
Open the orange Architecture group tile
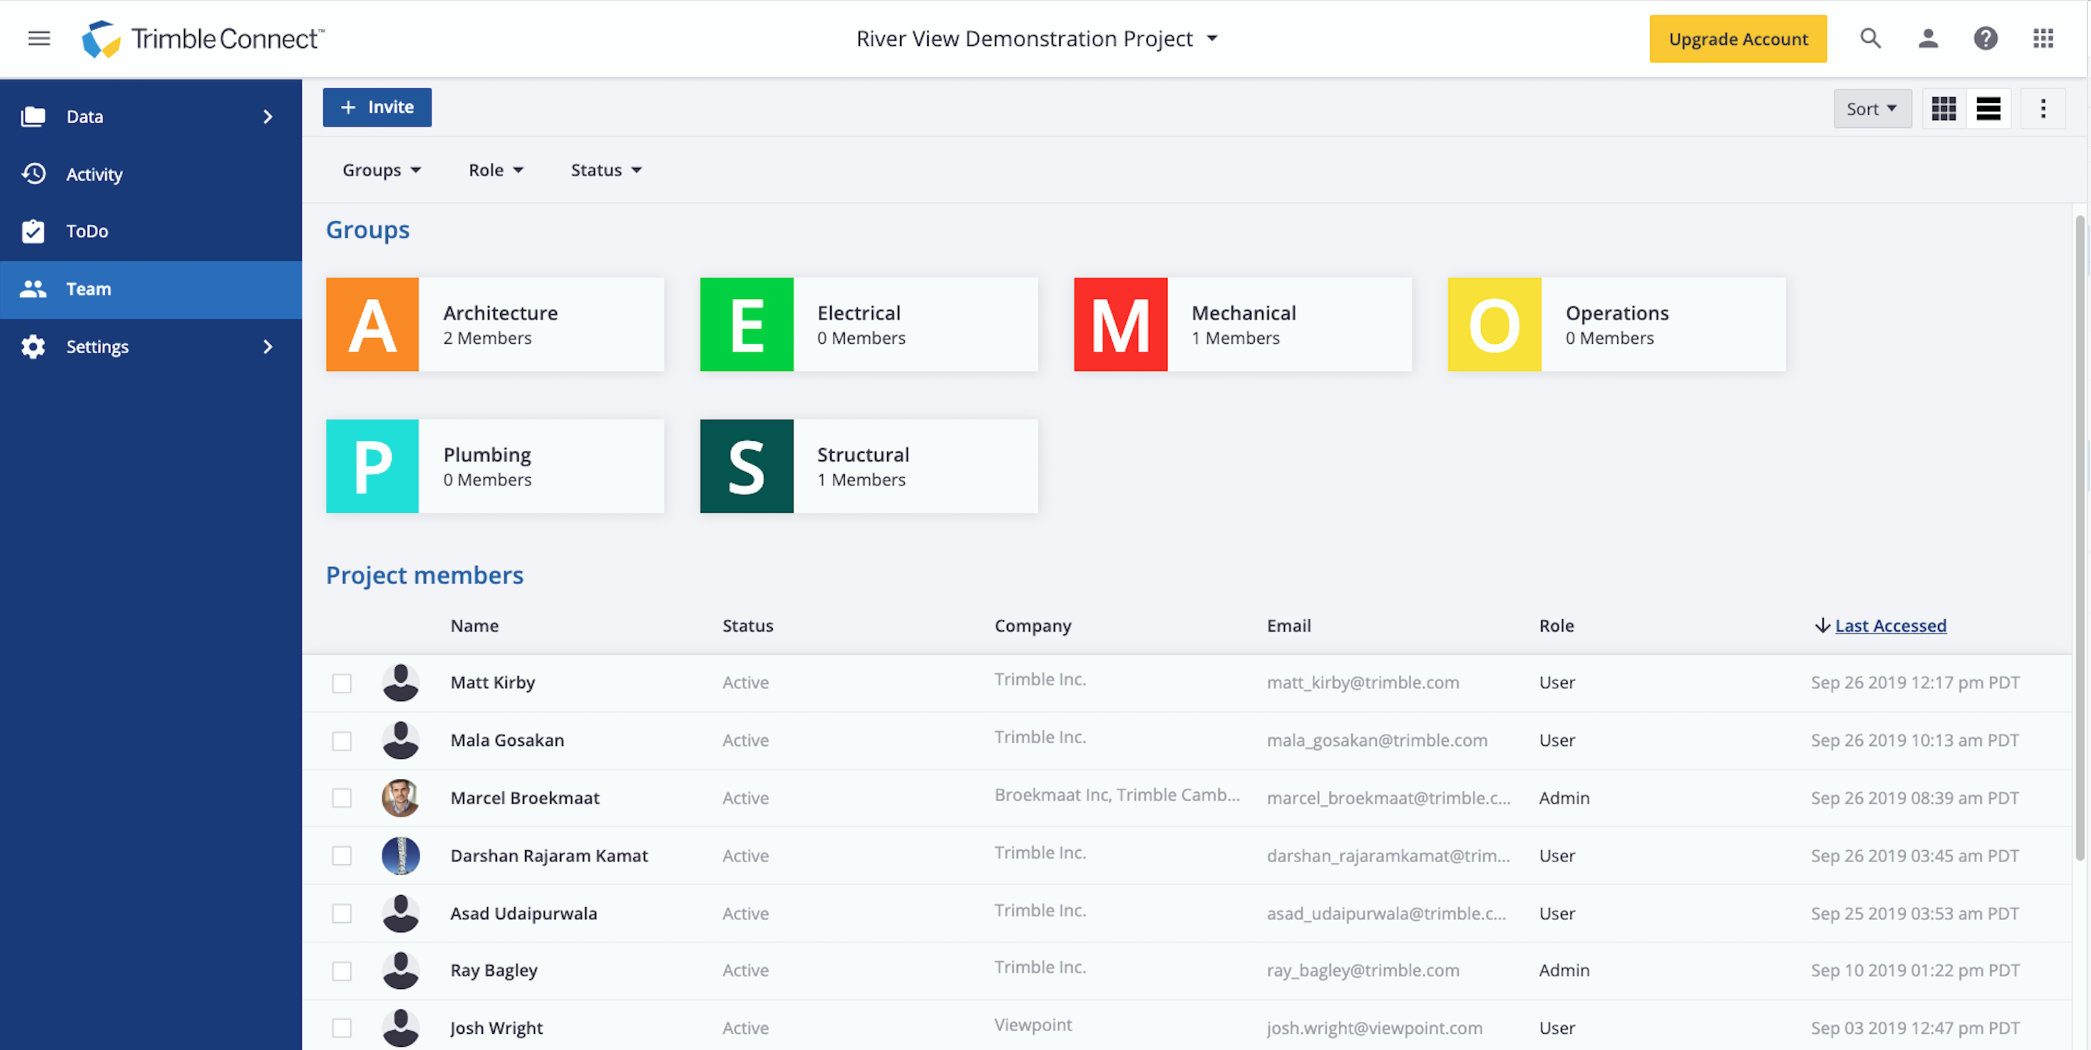click(495, 325)
